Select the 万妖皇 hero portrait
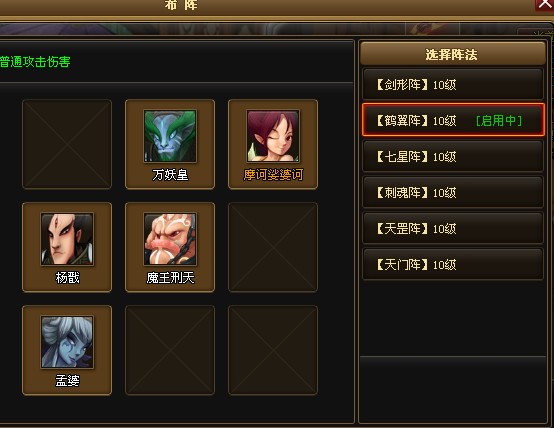The image size is (554, 428). click(170, 136)
